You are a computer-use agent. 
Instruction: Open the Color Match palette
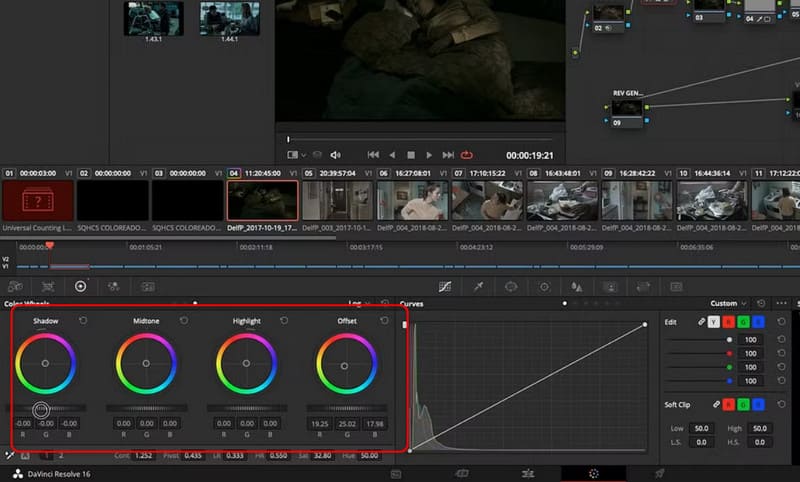48,287
